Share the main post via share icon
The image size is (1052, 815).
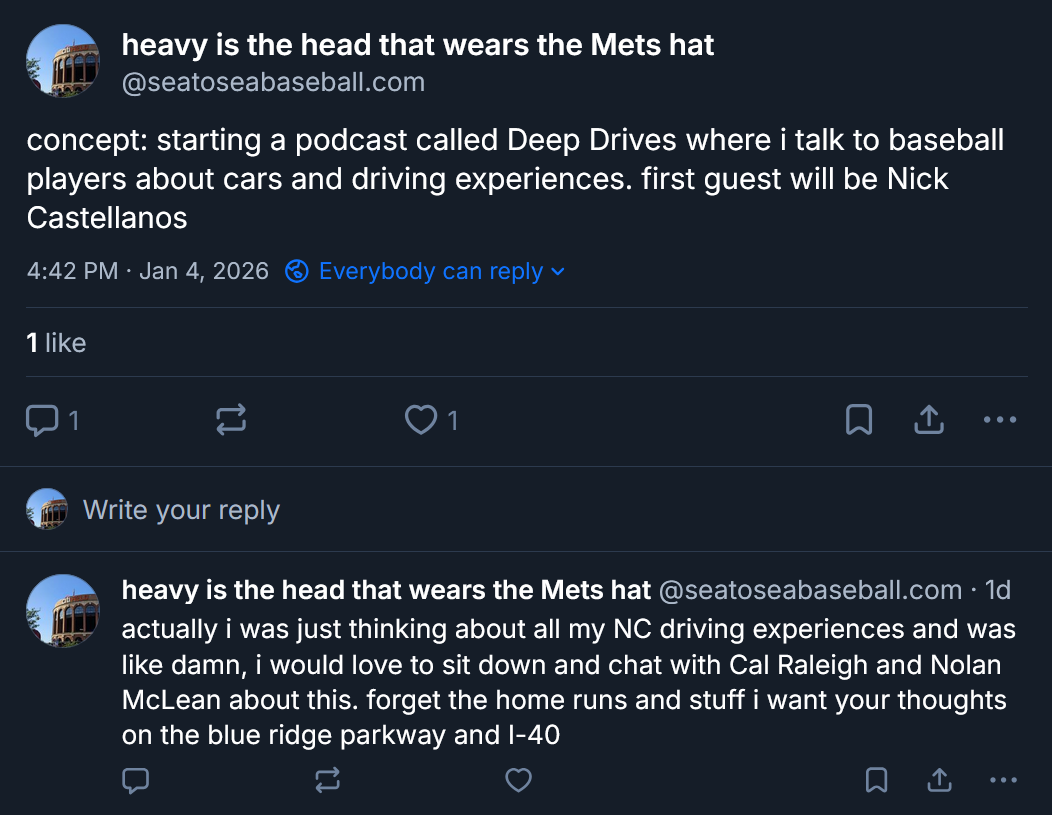929,421
